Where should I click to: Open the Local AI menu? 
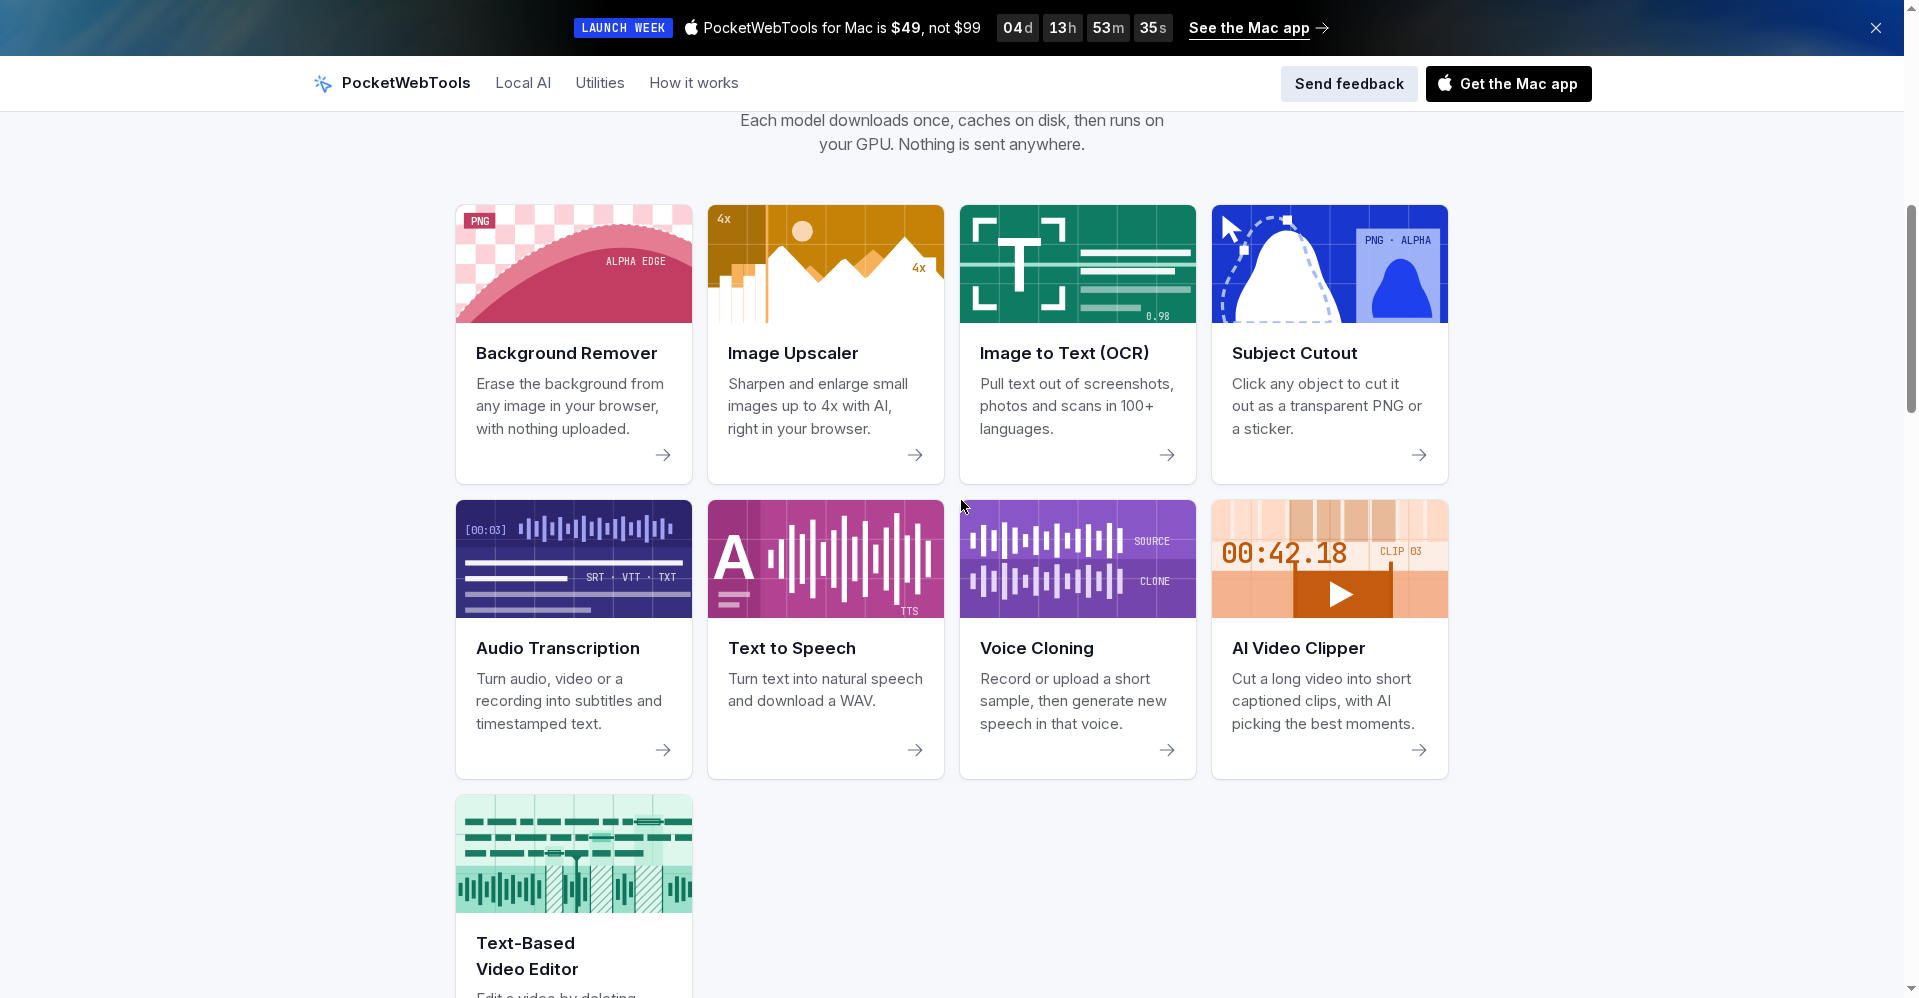pyautogui.click(x=523, y=83)
